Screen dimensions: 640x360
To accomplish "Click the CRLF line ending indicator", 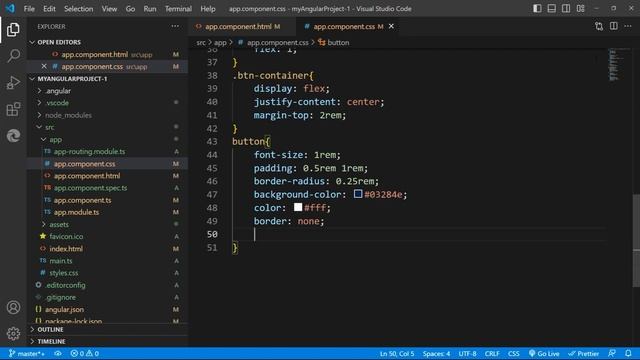I will click(x=492, y=353).
